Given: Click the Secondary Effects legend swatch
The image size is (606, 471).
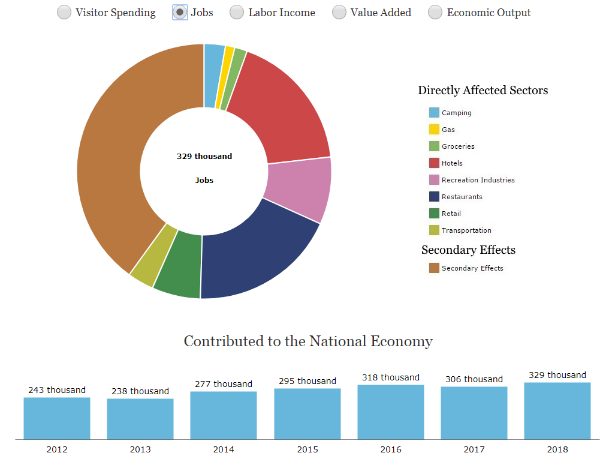Looking at the screenshot, I should coord(434,268).
